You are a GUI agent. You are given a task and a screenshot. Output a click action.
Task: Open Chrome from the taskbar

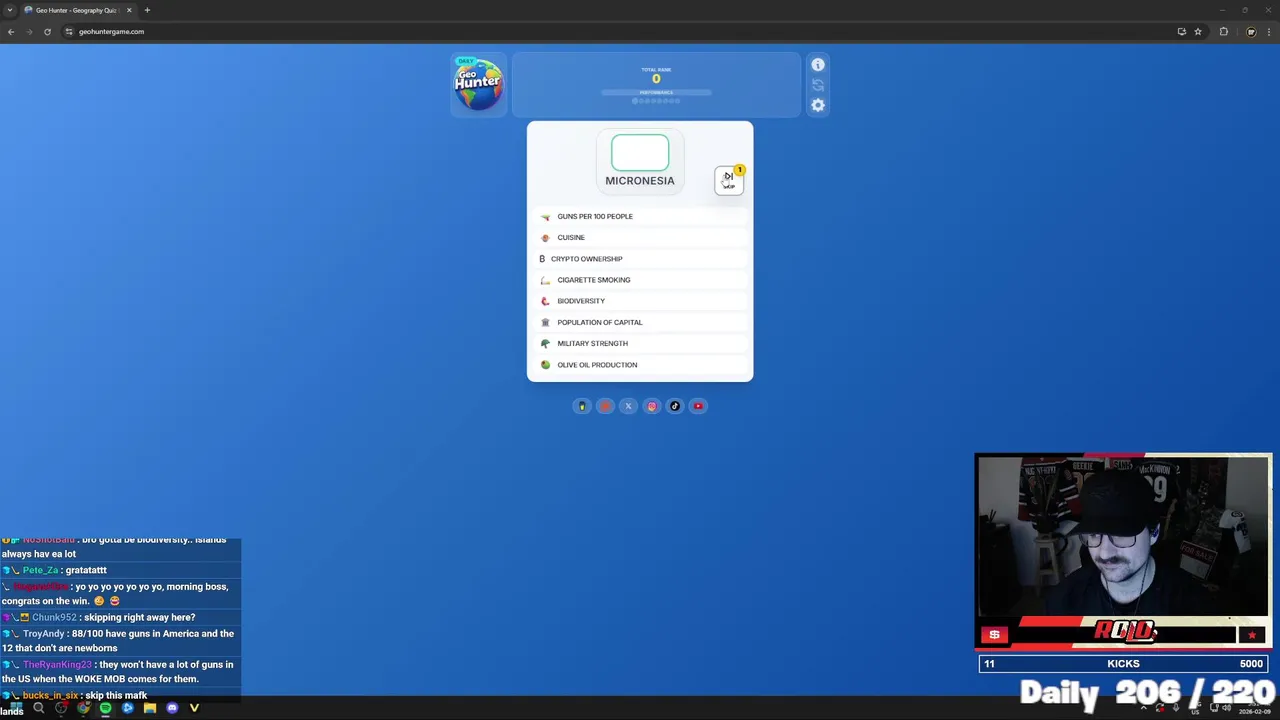[83, 708]
